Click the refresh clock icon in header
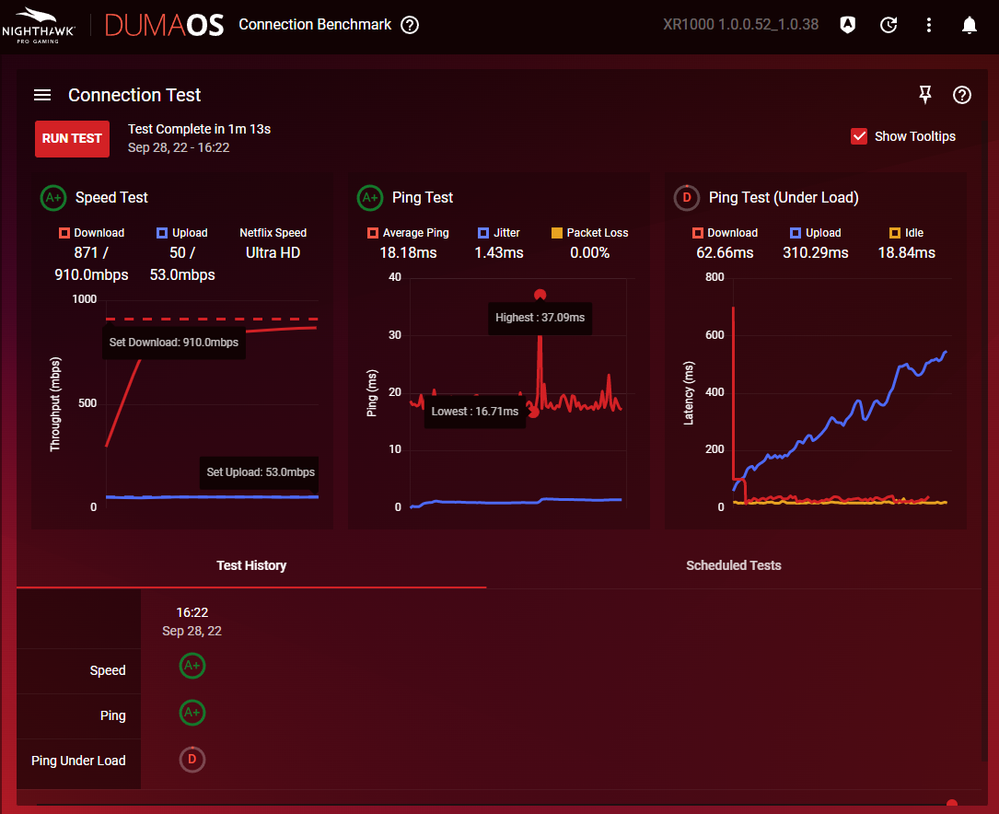The width and height of the screenshot is (999, 814). pyautogui.click(x=888, y=25)
